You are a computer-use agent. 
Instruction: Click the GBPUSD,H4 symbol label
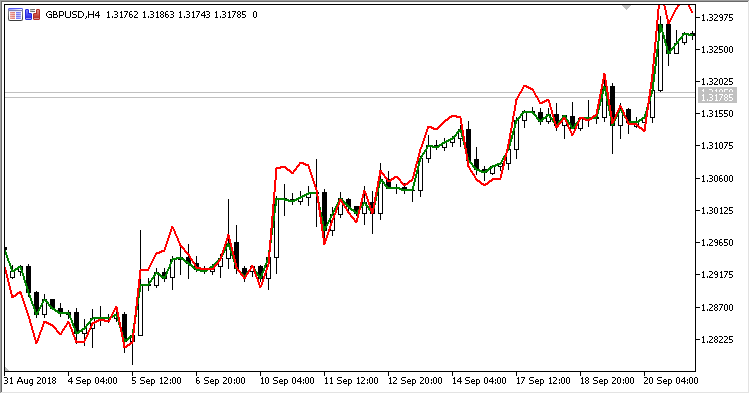(73, 15)
